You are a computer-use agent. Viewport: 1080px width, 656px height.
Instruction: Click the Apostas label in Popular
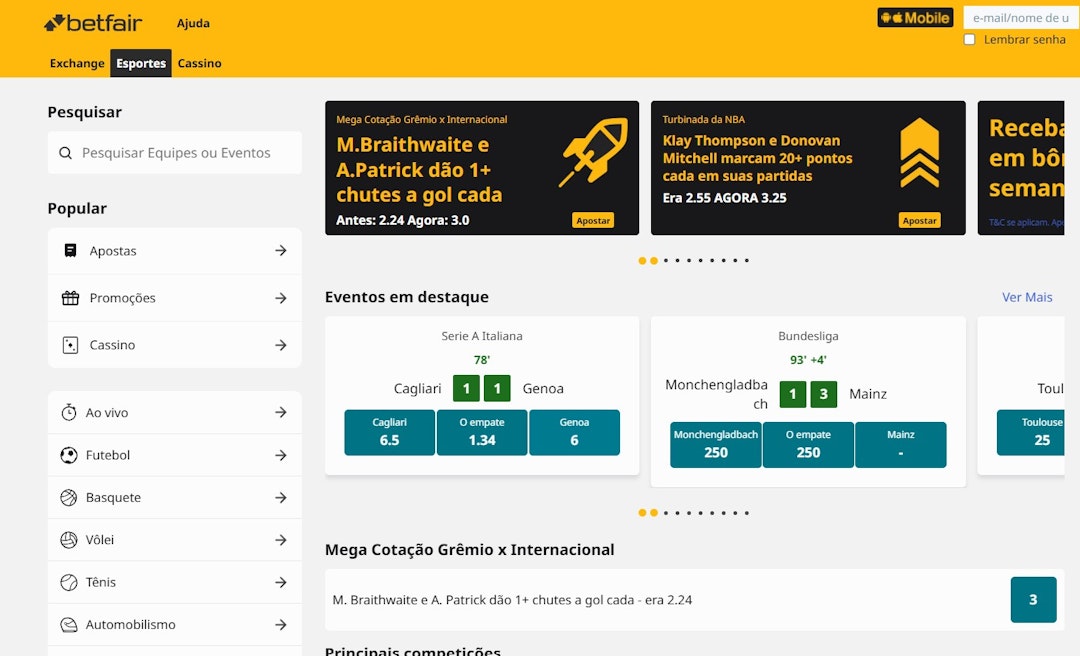coord(113,251)
